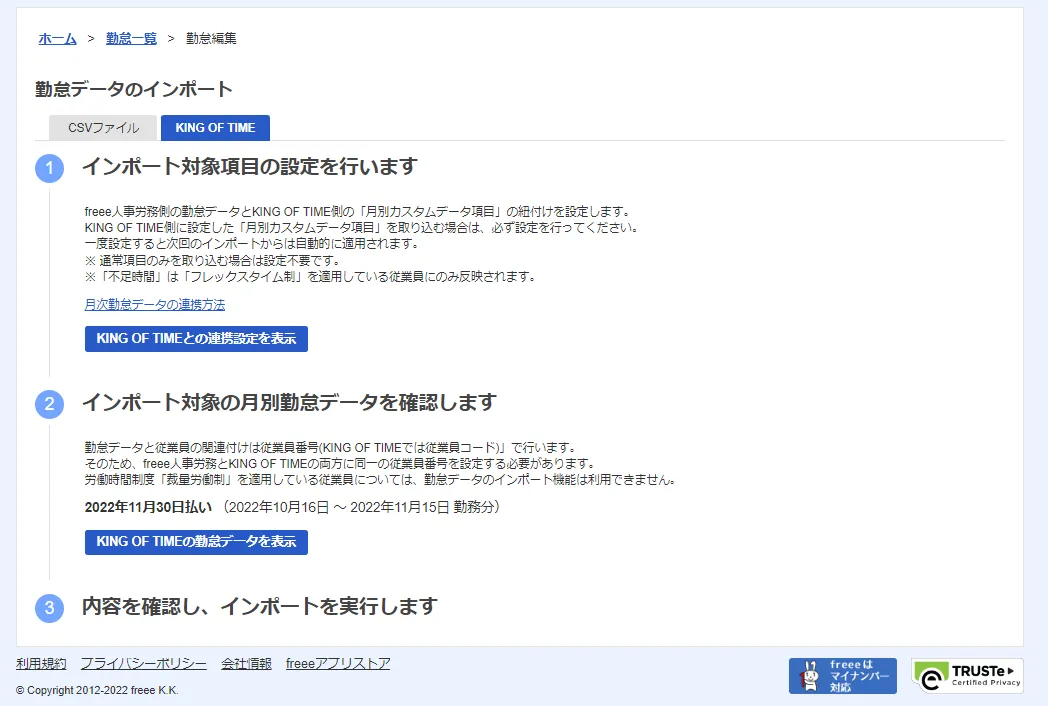This screenshot has height=706, width=1048.
Task: Click the TRUSTe Certified Privacy badge
Action: (967, 676)
